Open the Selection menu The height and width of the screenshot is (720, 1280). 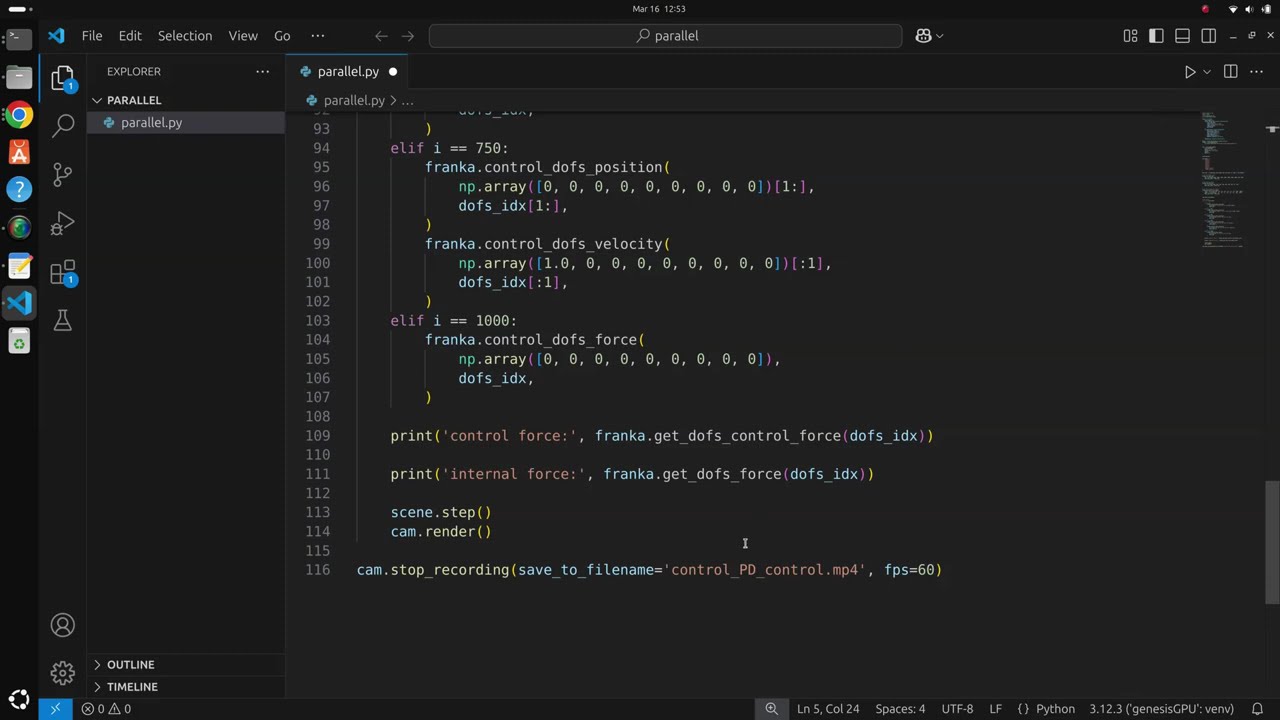185,36
